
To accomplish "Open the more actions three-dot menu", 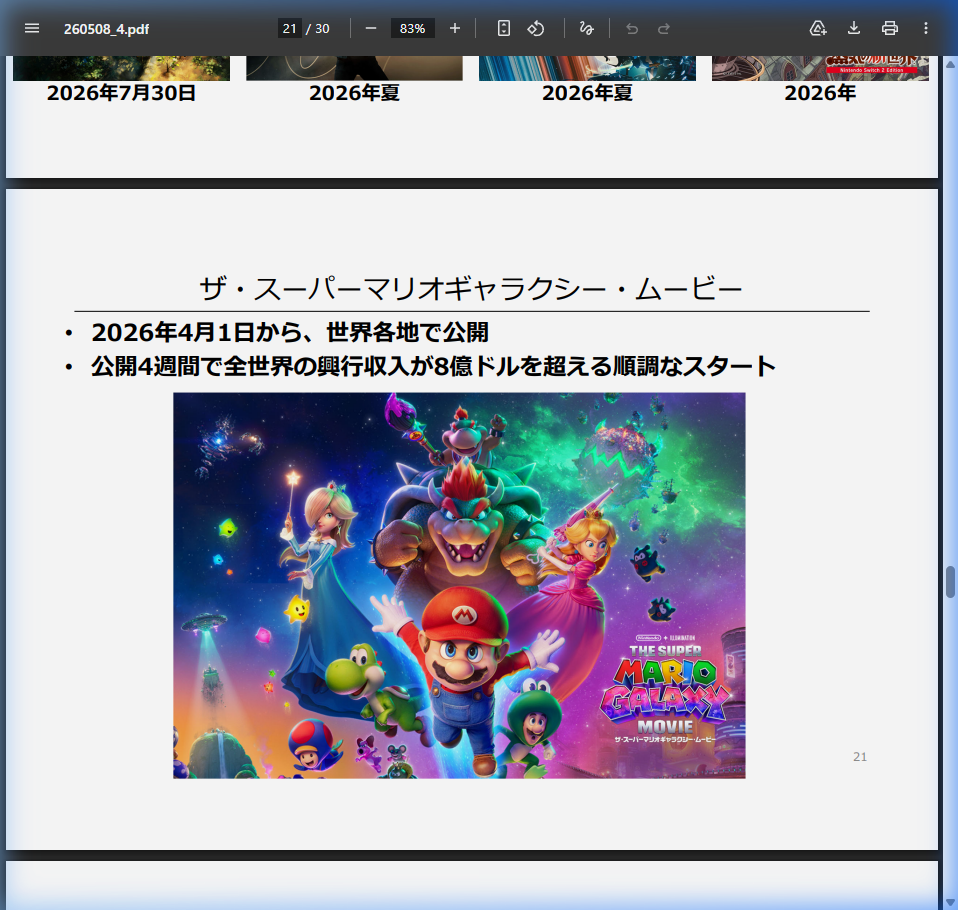I will pyautogui.click(x=926, y=28).
